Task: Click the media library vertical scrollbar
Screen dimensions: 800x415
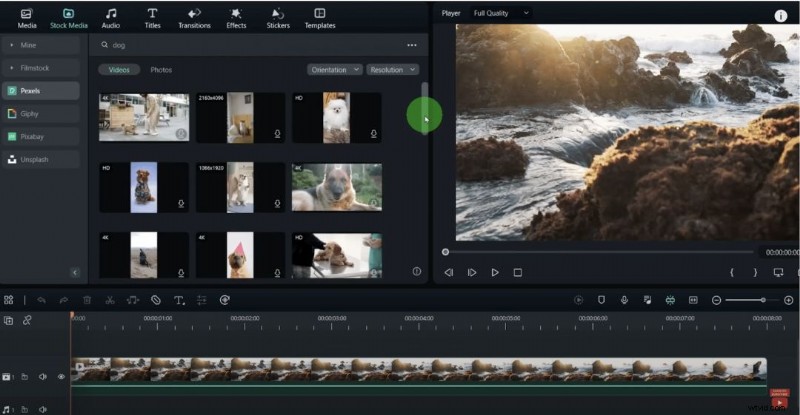Action: pyautogui.click(x=424, y=108)
